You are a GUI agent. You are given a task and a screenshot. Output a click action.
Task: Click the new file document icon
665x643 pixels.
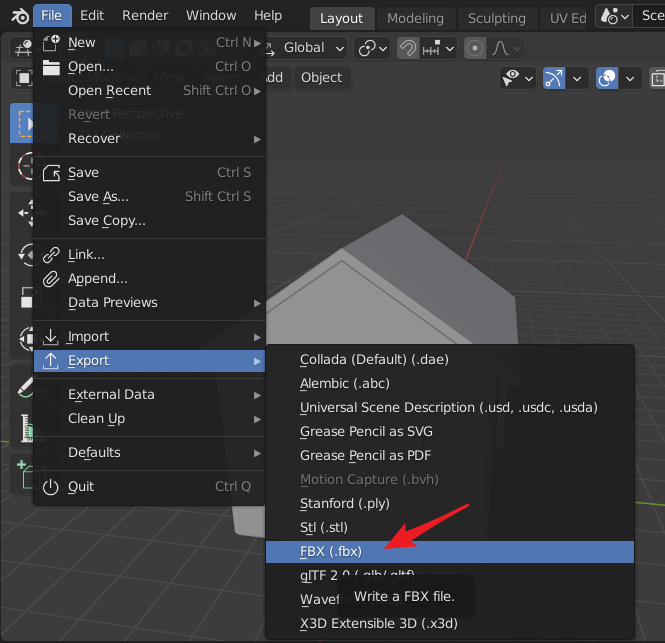pos(51,43)
